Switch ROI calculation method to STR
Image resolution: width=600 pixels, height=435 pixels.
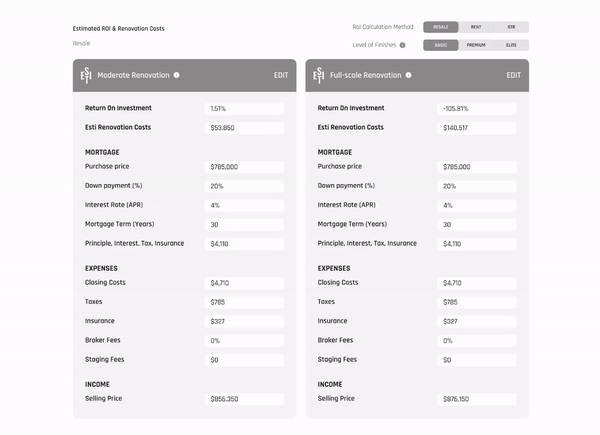pos(511,27)
